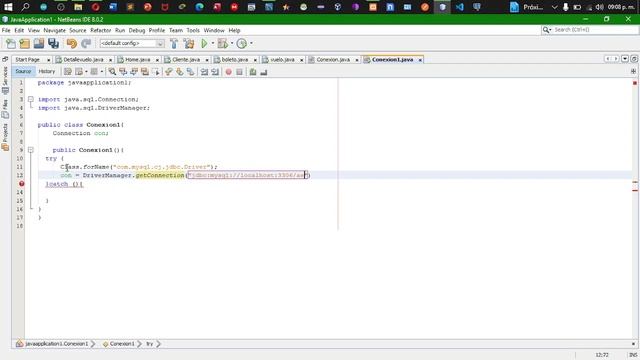Open the Profile Project dropdown arrow
Viewport: 640px width, 360px height.
251,43
